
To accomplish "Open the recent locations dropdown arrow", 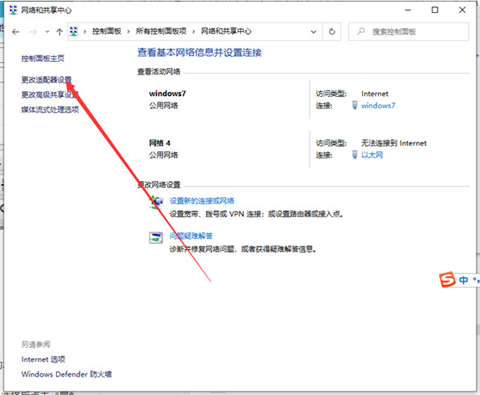I will coord(47,32).
